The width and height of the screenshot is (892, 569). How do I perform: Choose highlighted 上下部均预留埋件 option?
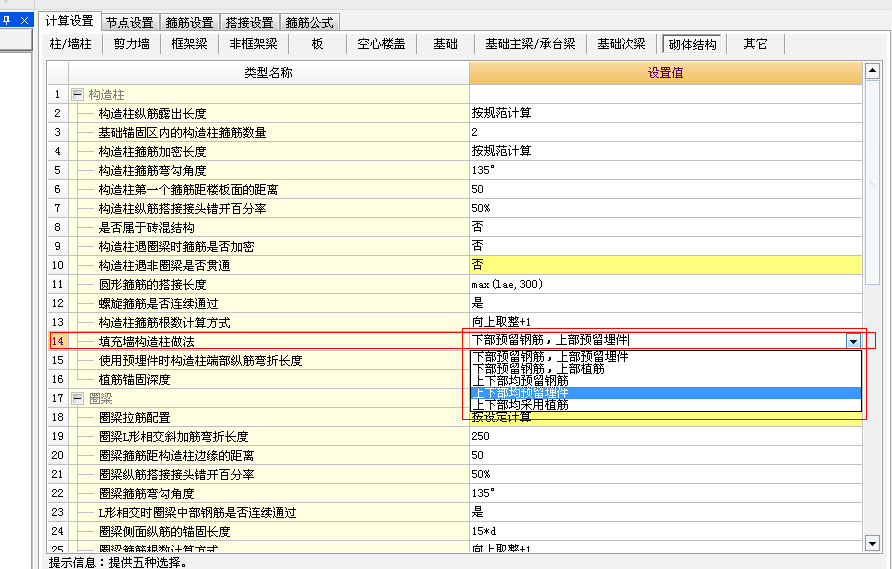pos(666,393)
